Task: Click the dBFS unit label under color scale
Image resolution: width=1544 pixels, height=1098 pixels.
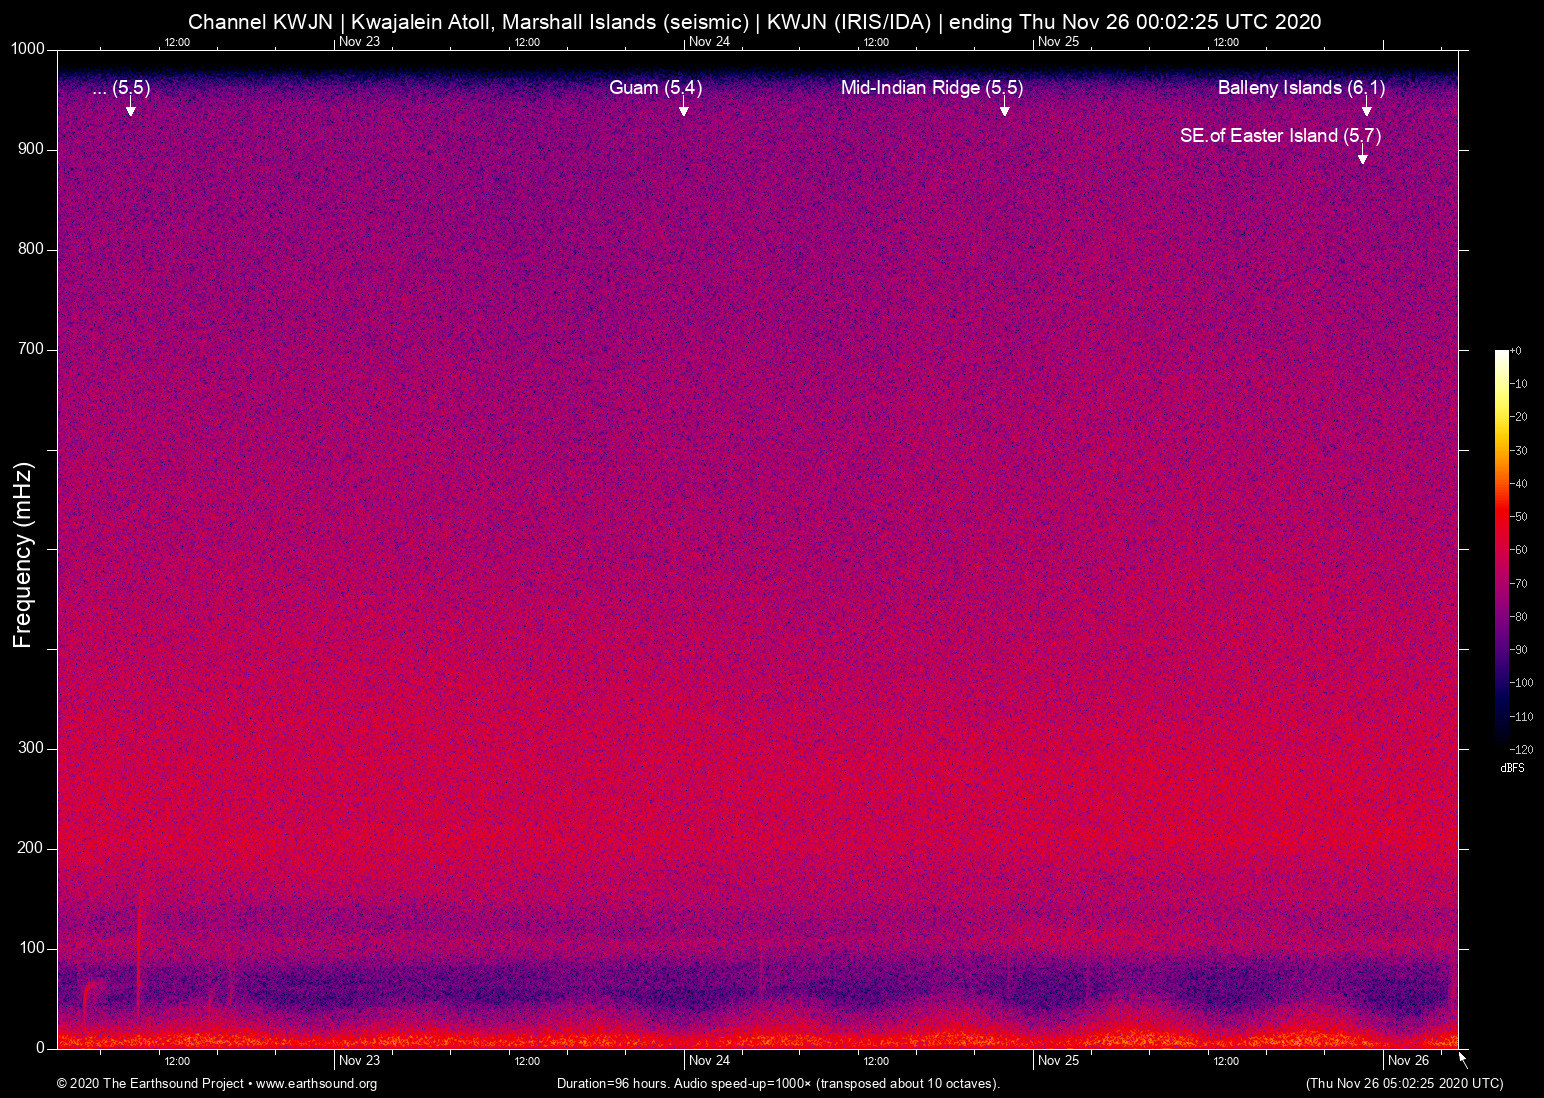Action: point(1512,768)
